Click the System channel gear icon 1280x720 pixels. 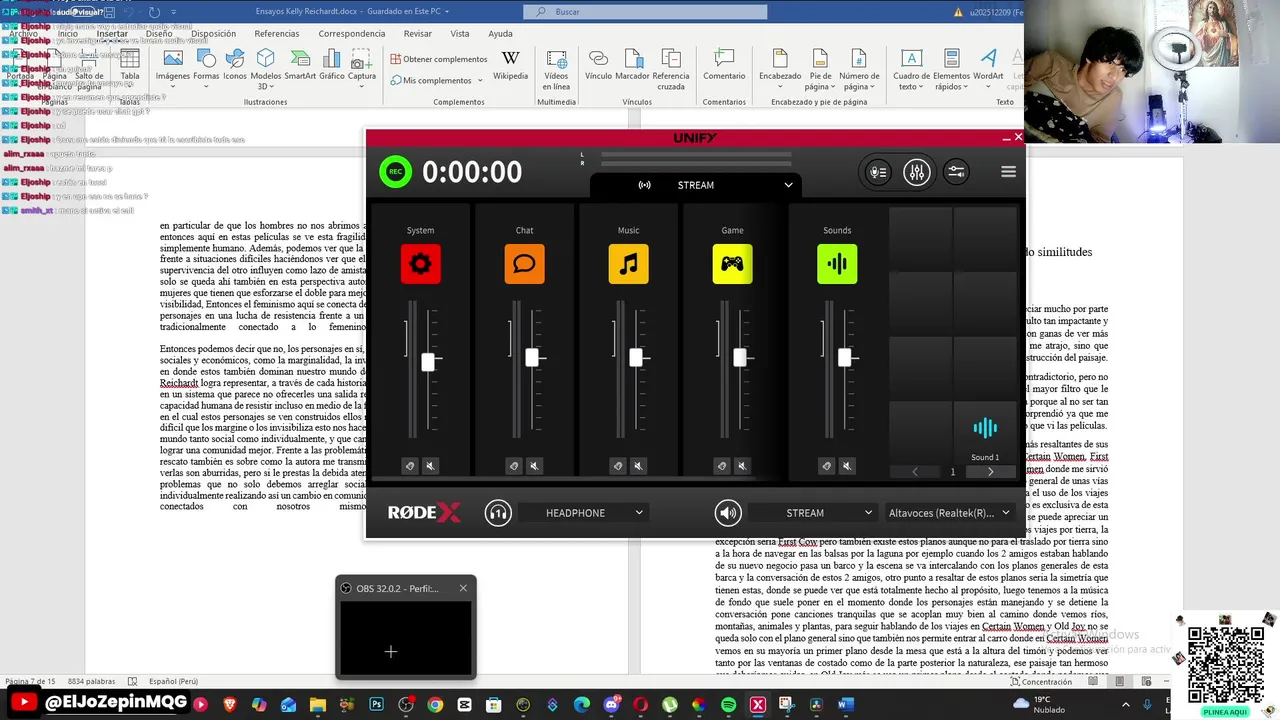[x=420, y=264]
